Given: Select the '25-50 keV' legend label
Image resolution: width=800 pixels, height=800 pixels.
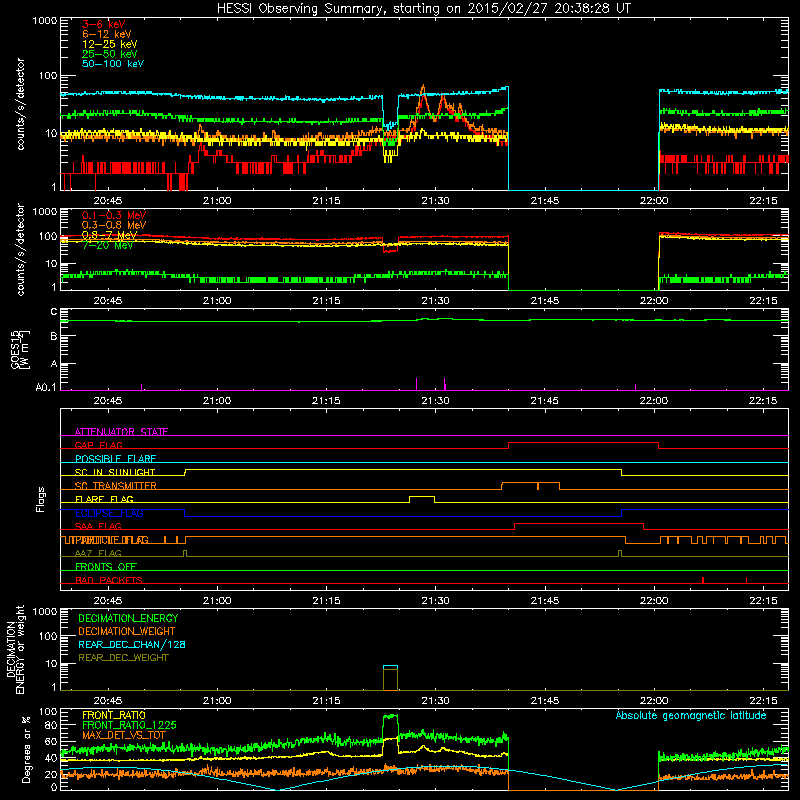Looking at the screenshot, I should click(110, 54).
